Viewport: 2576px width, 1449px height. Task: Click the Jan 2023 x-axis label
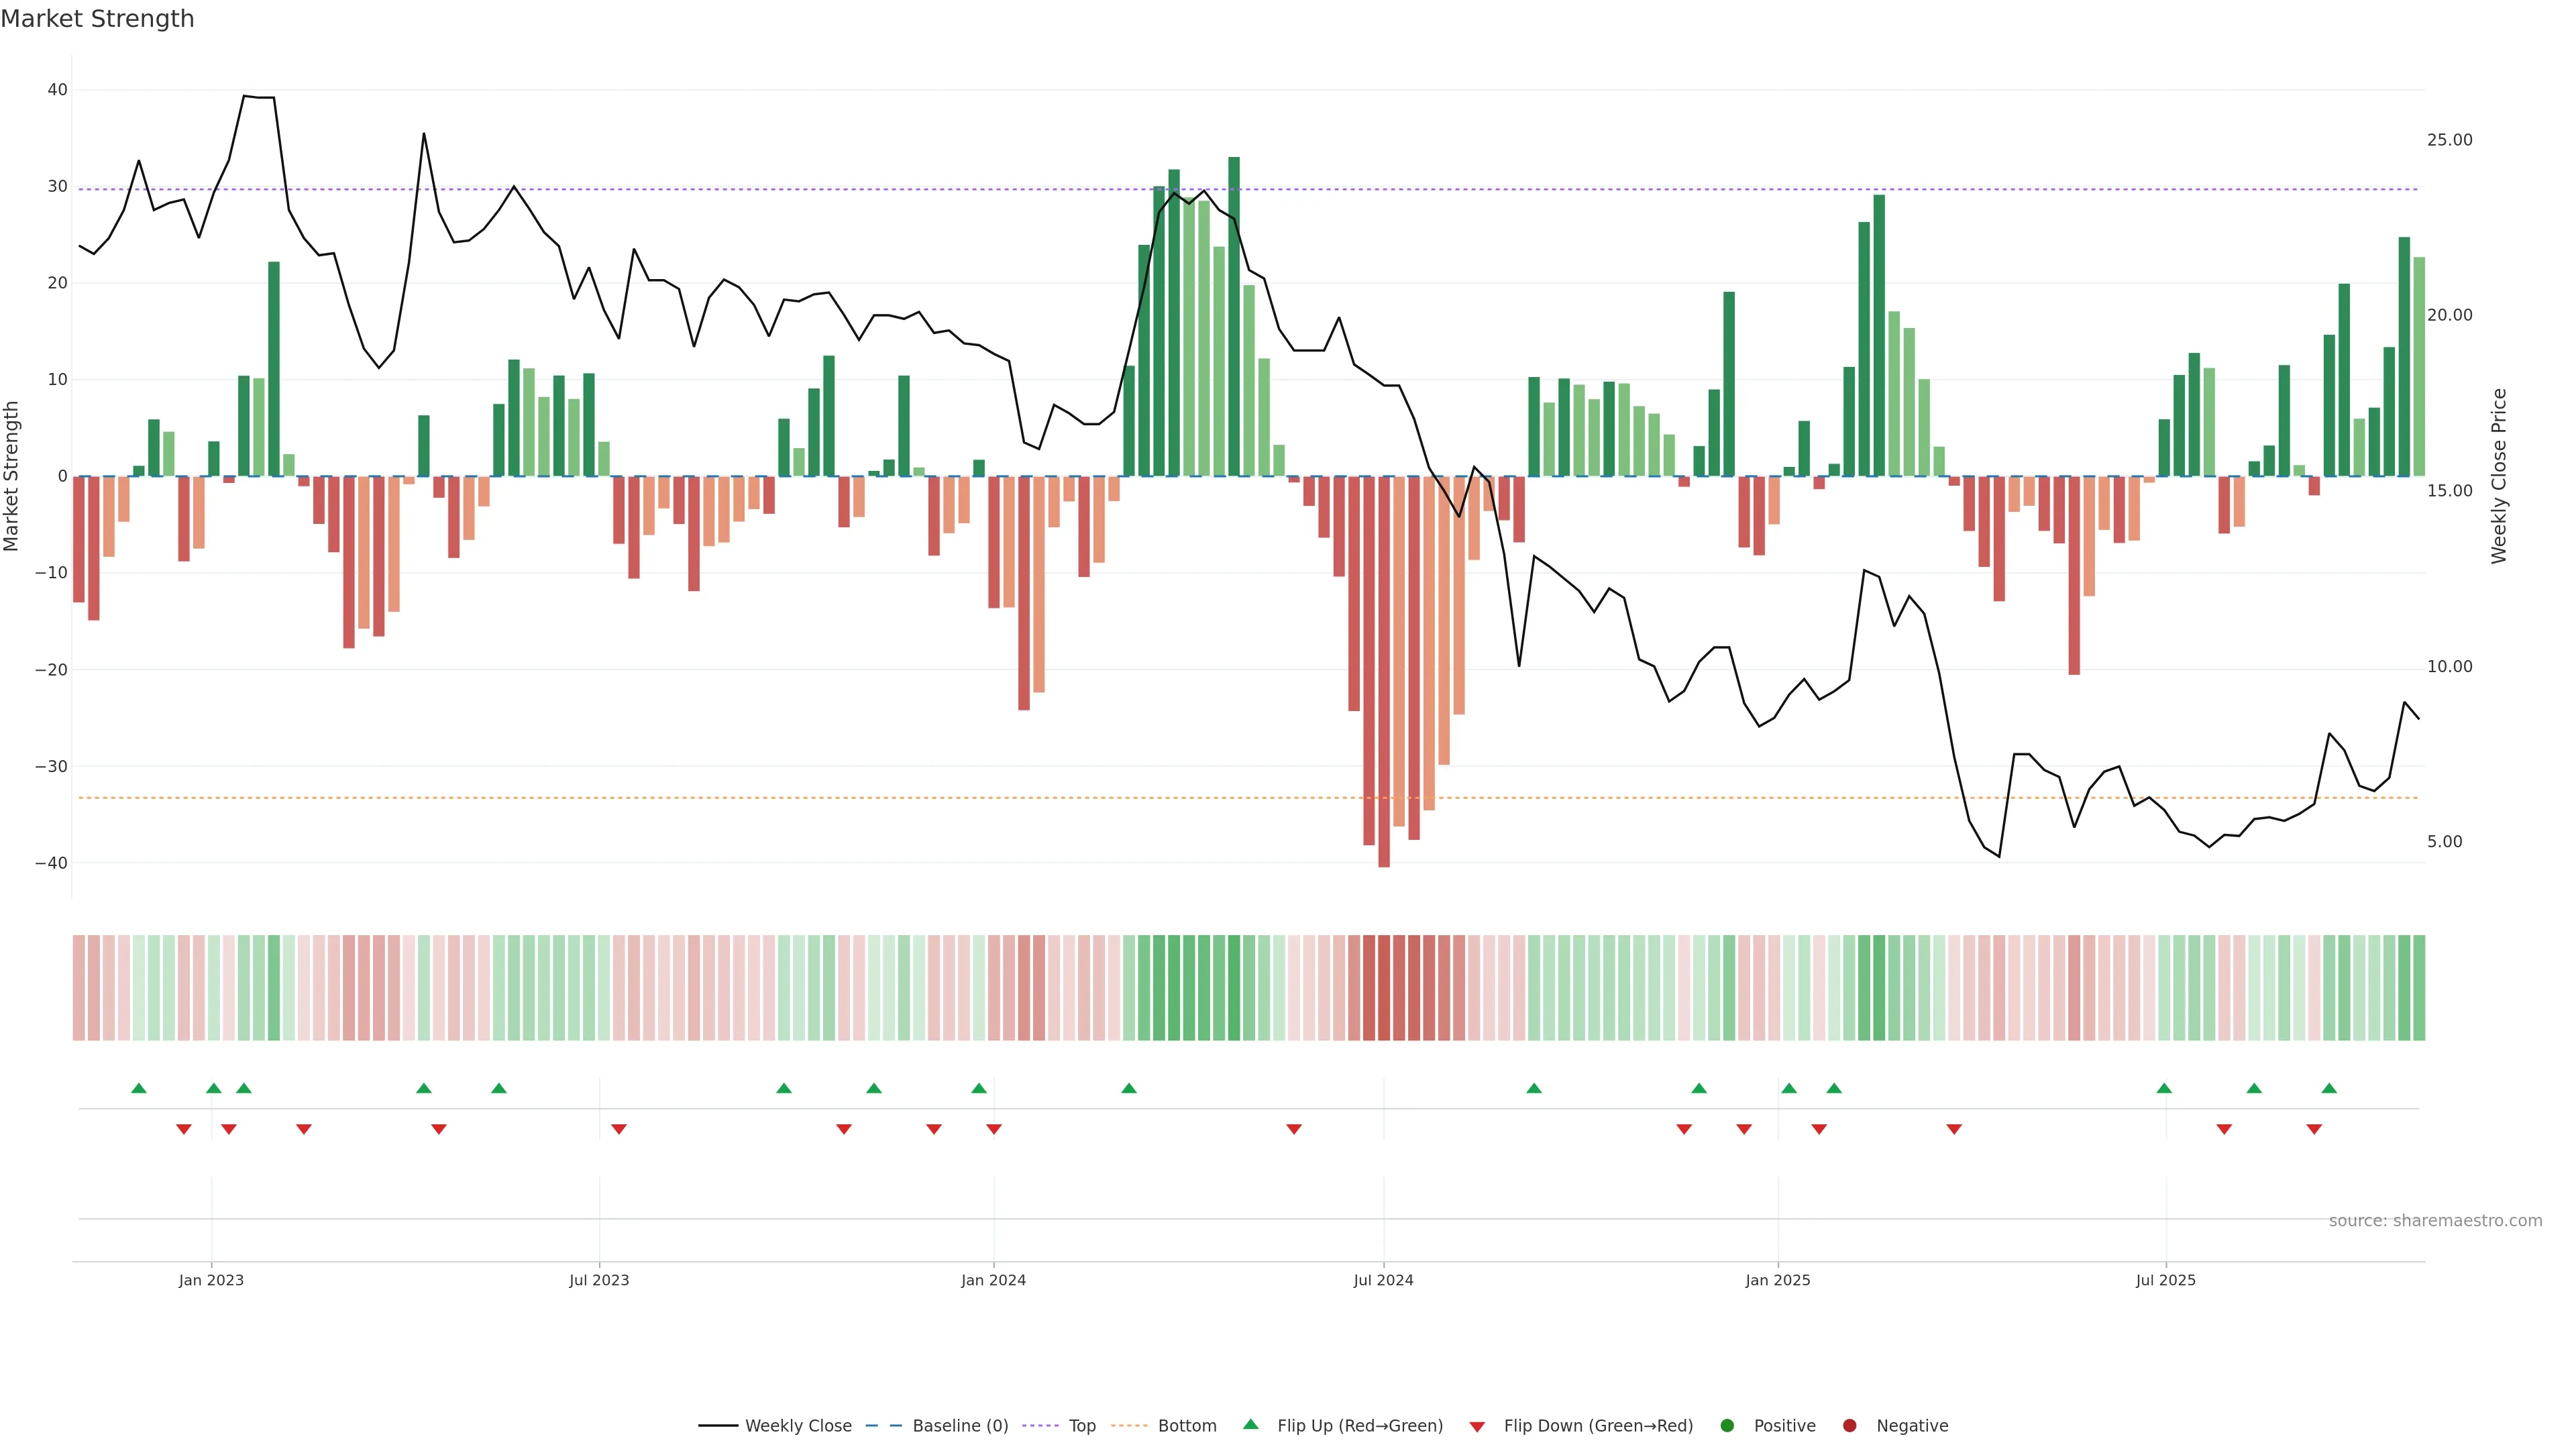pyautogui.click(x=211, y=1280)
